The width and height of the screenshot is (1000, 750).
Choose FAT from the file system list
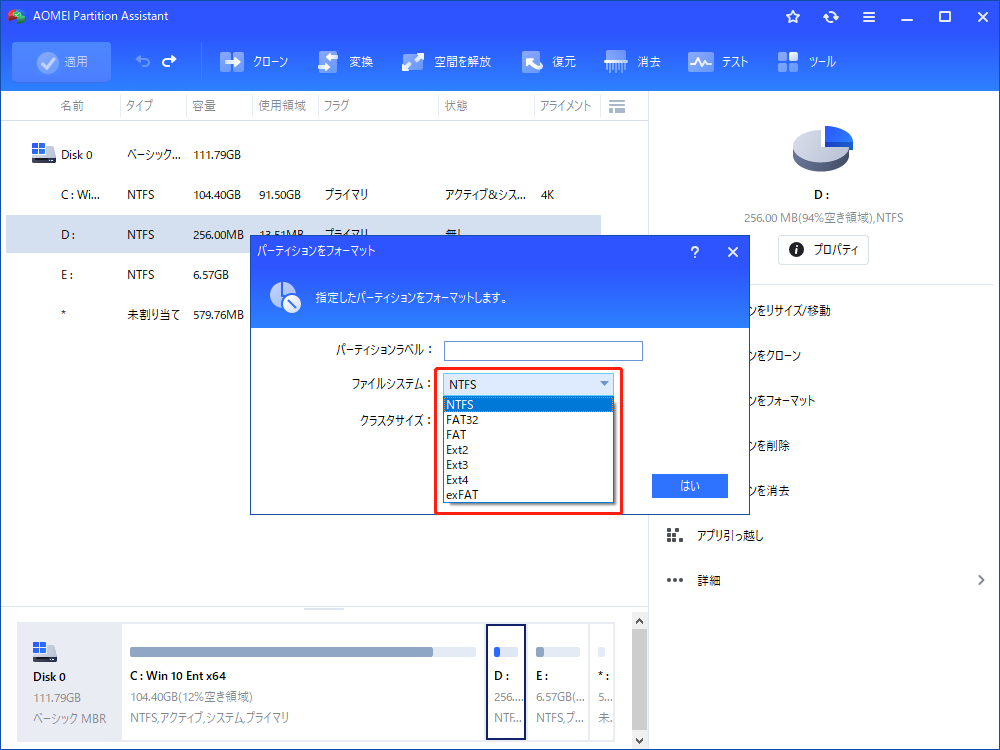pos(528,435)
